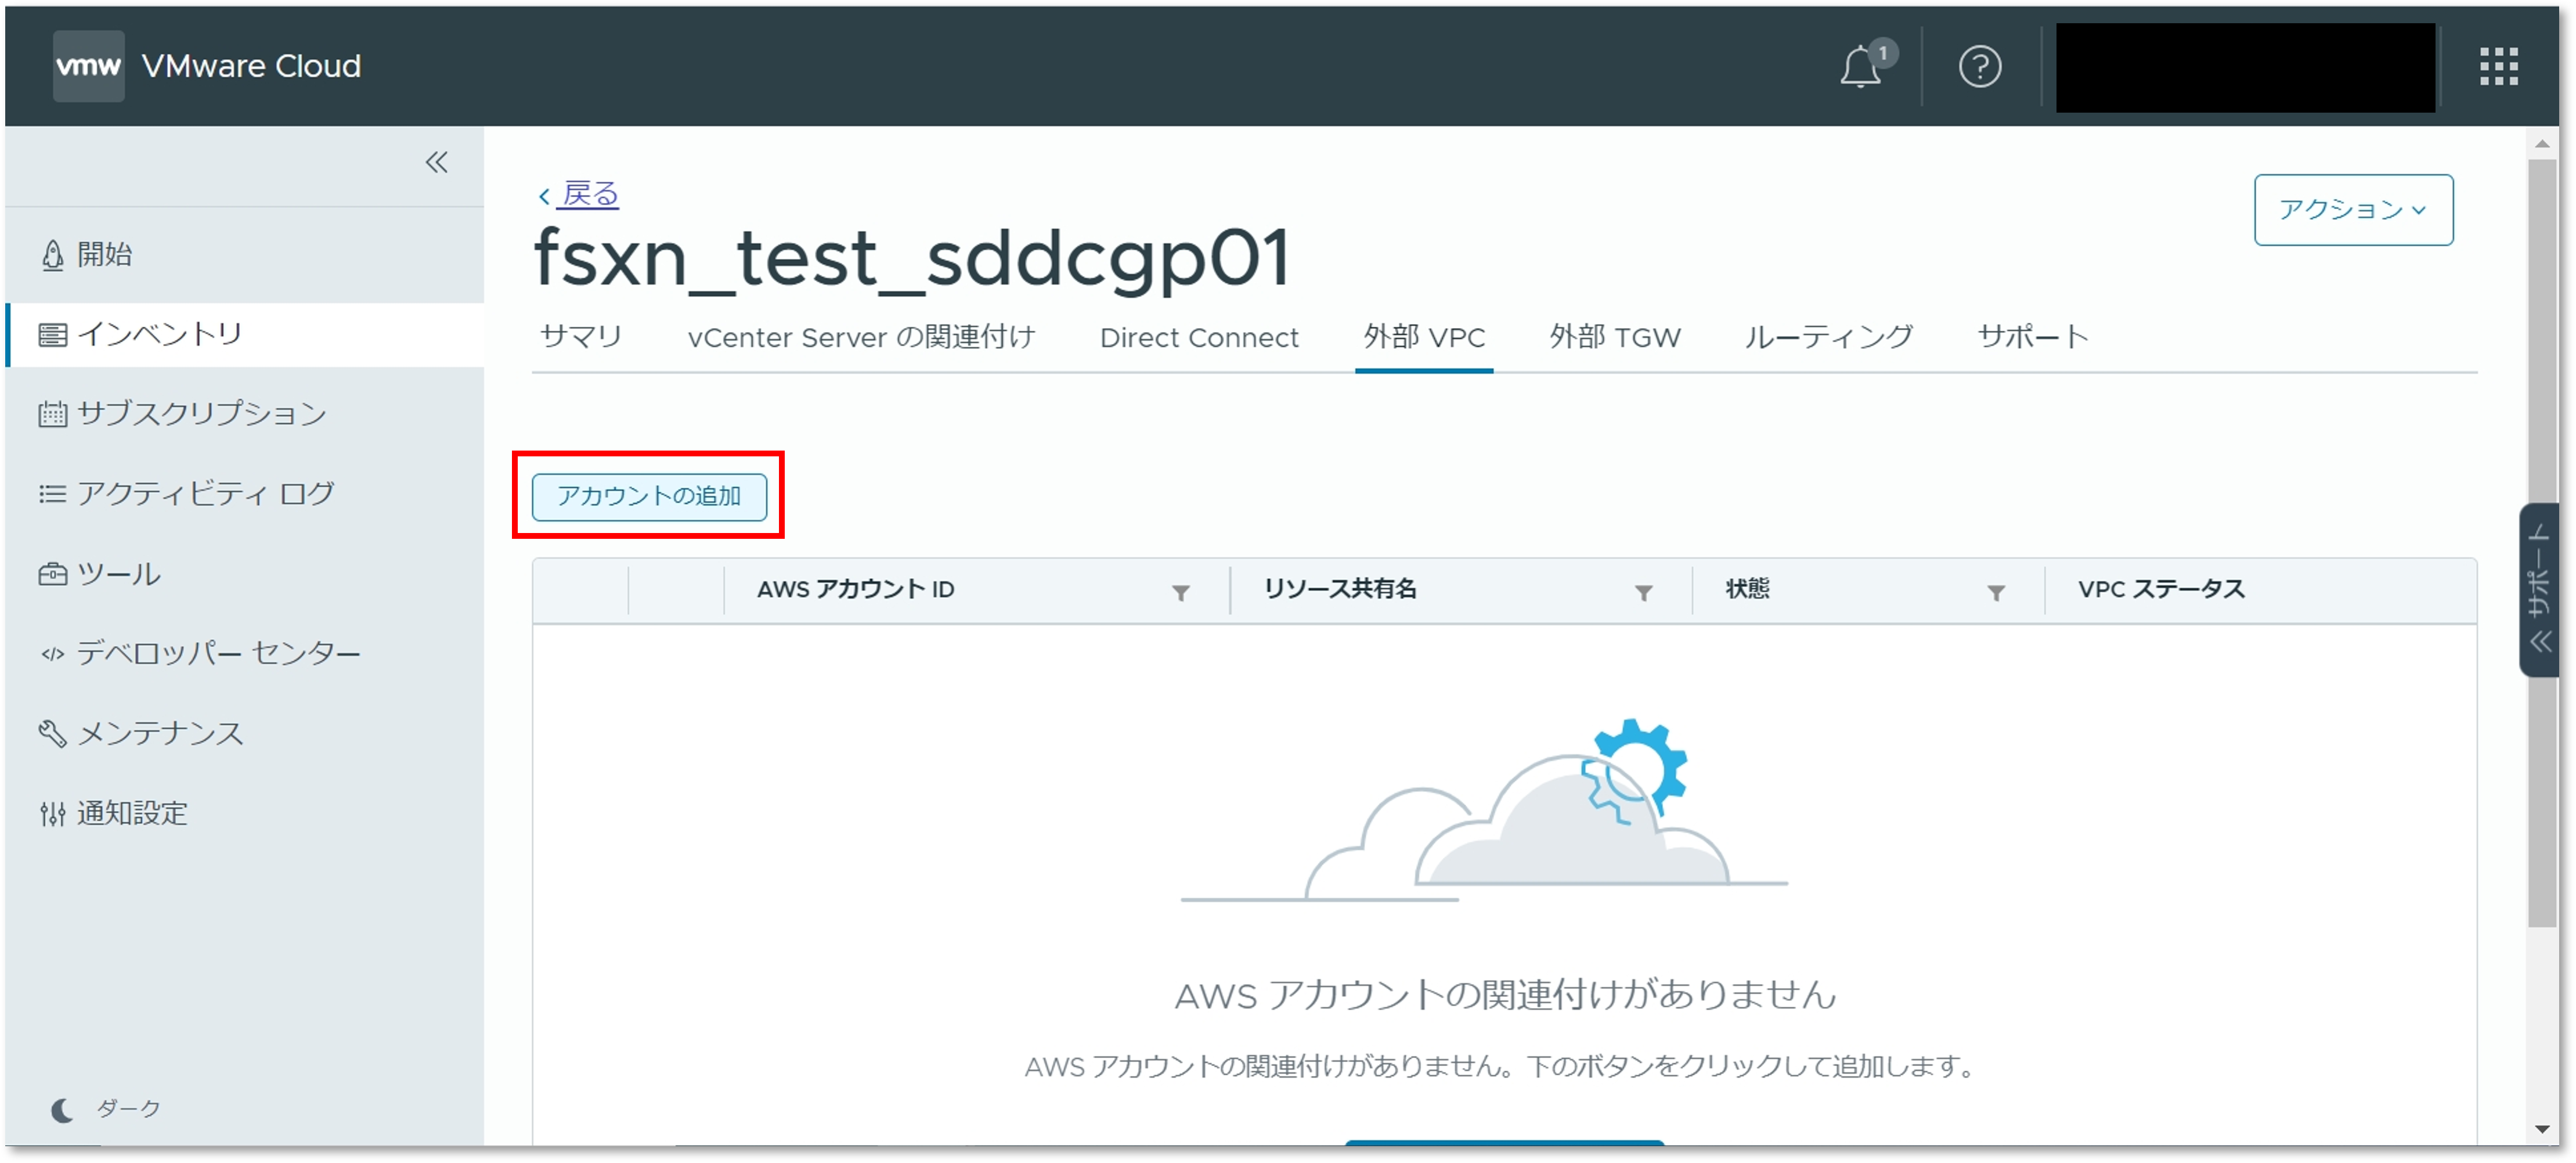Switch to vCenter Server の関連付け tab
Image resolution: width=2576 pixels, height=1163 pixels.
coord(861,337)
